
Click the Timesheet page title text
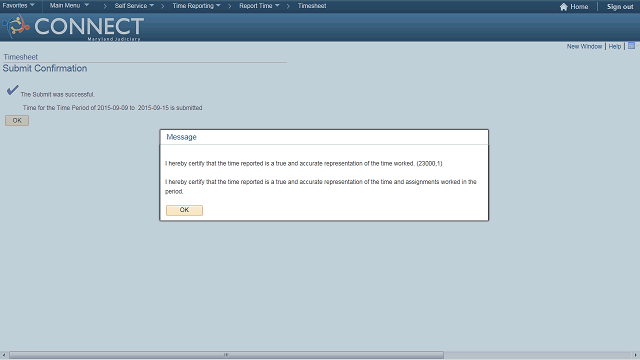pos(20,57)
